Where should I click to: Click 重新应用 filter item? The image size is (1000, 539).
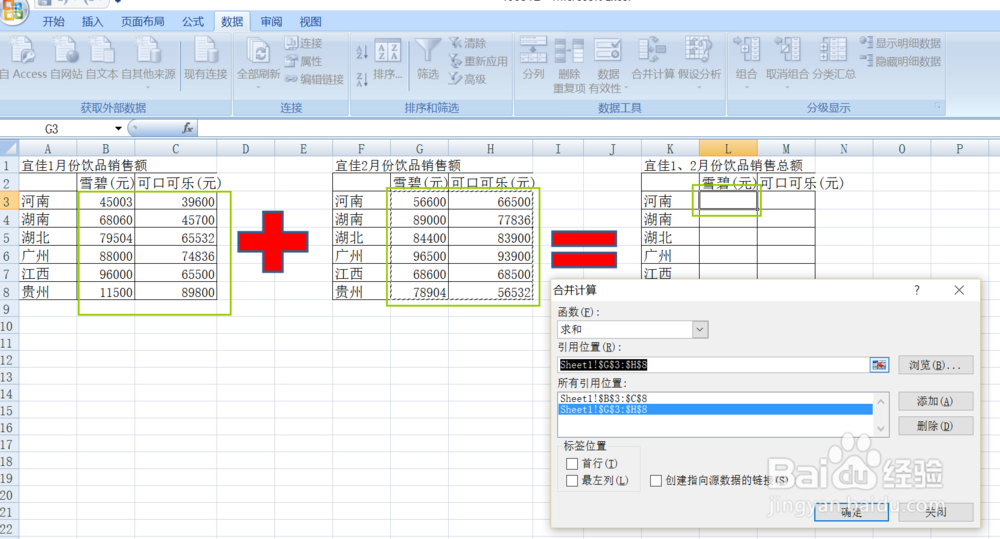click(x=478, y=61)
